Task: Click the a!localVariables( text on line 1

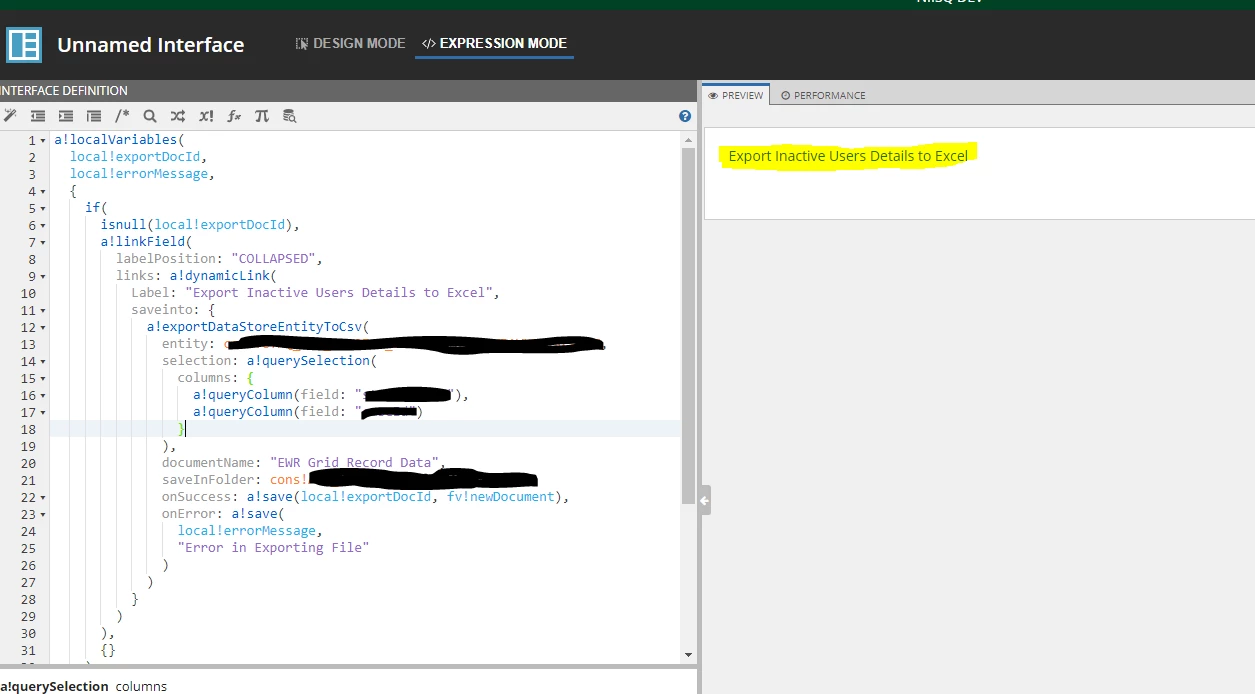Action: click(119, 140)
